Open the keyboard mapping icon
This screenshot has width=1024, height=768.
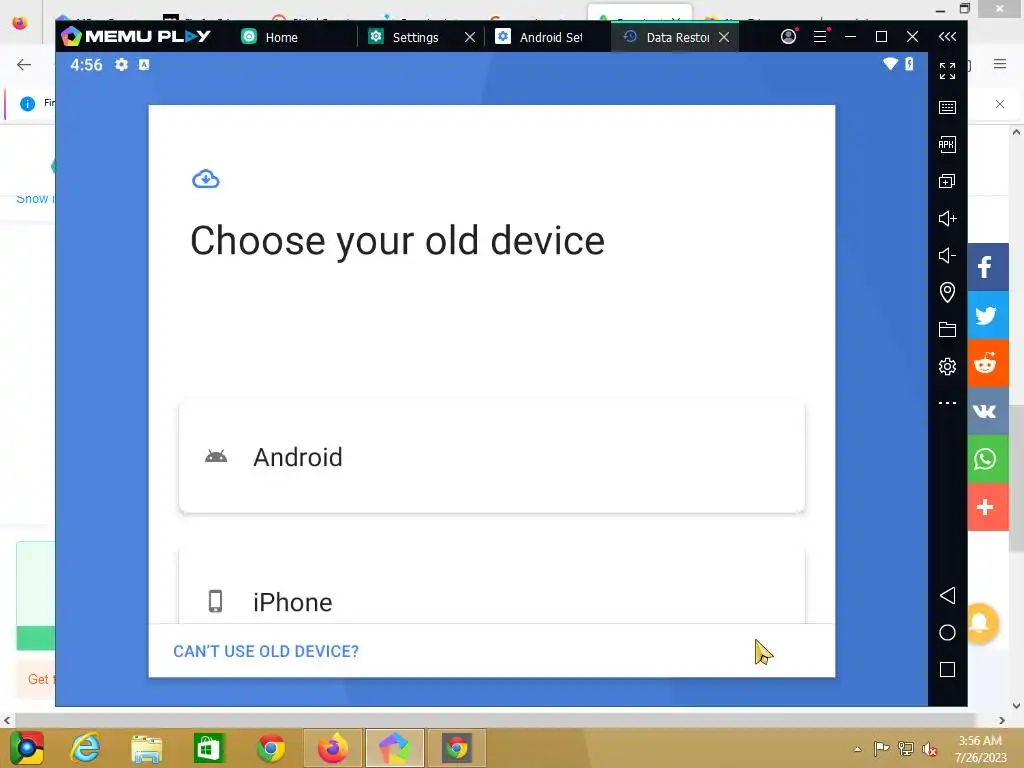947,107
